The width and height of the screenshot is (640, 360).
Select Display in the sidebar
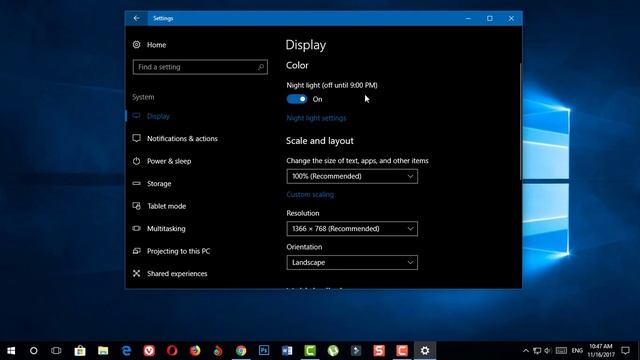151,116
